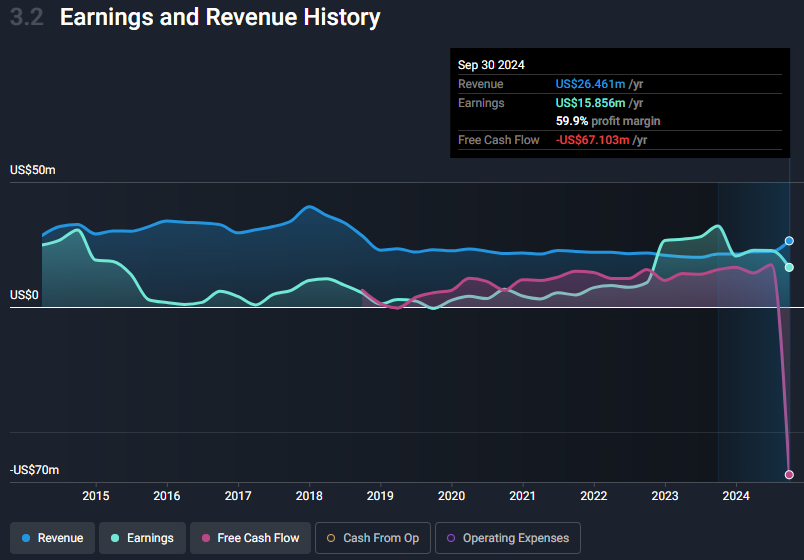The width and height of the screenshot is (804, 560).
Task: Toggle the Free Cash Flow legend button
Action: click(249, 538)
